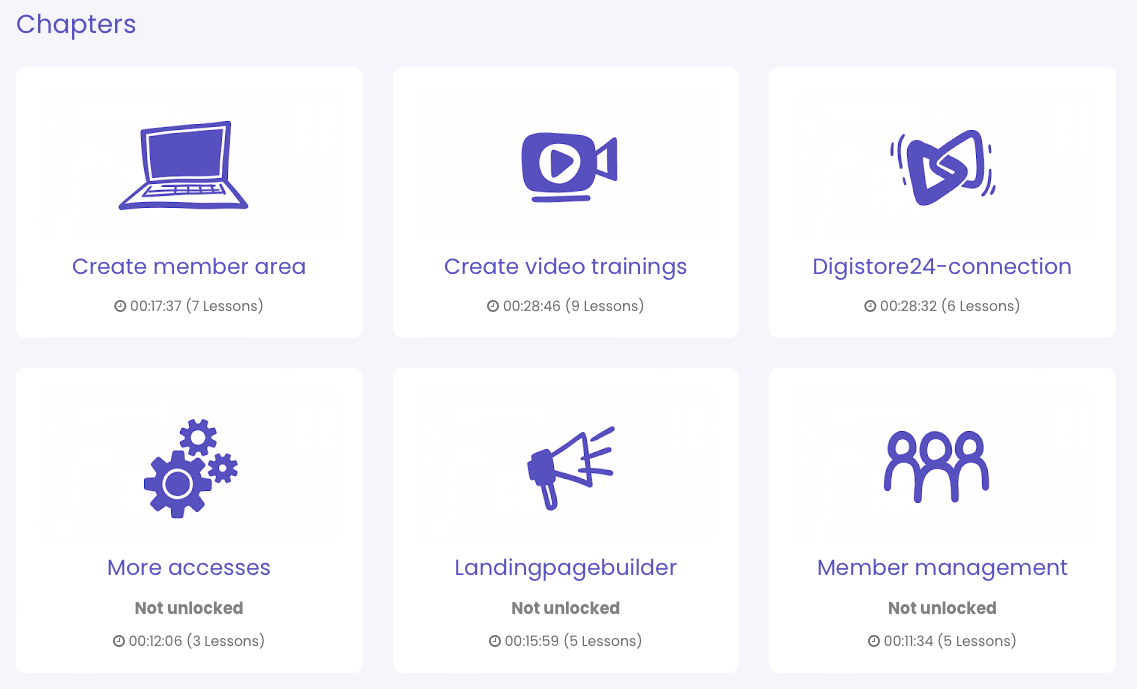The image size is (1137, 689).
Task: Click the Chapters section heading
Action: point(76,25)
